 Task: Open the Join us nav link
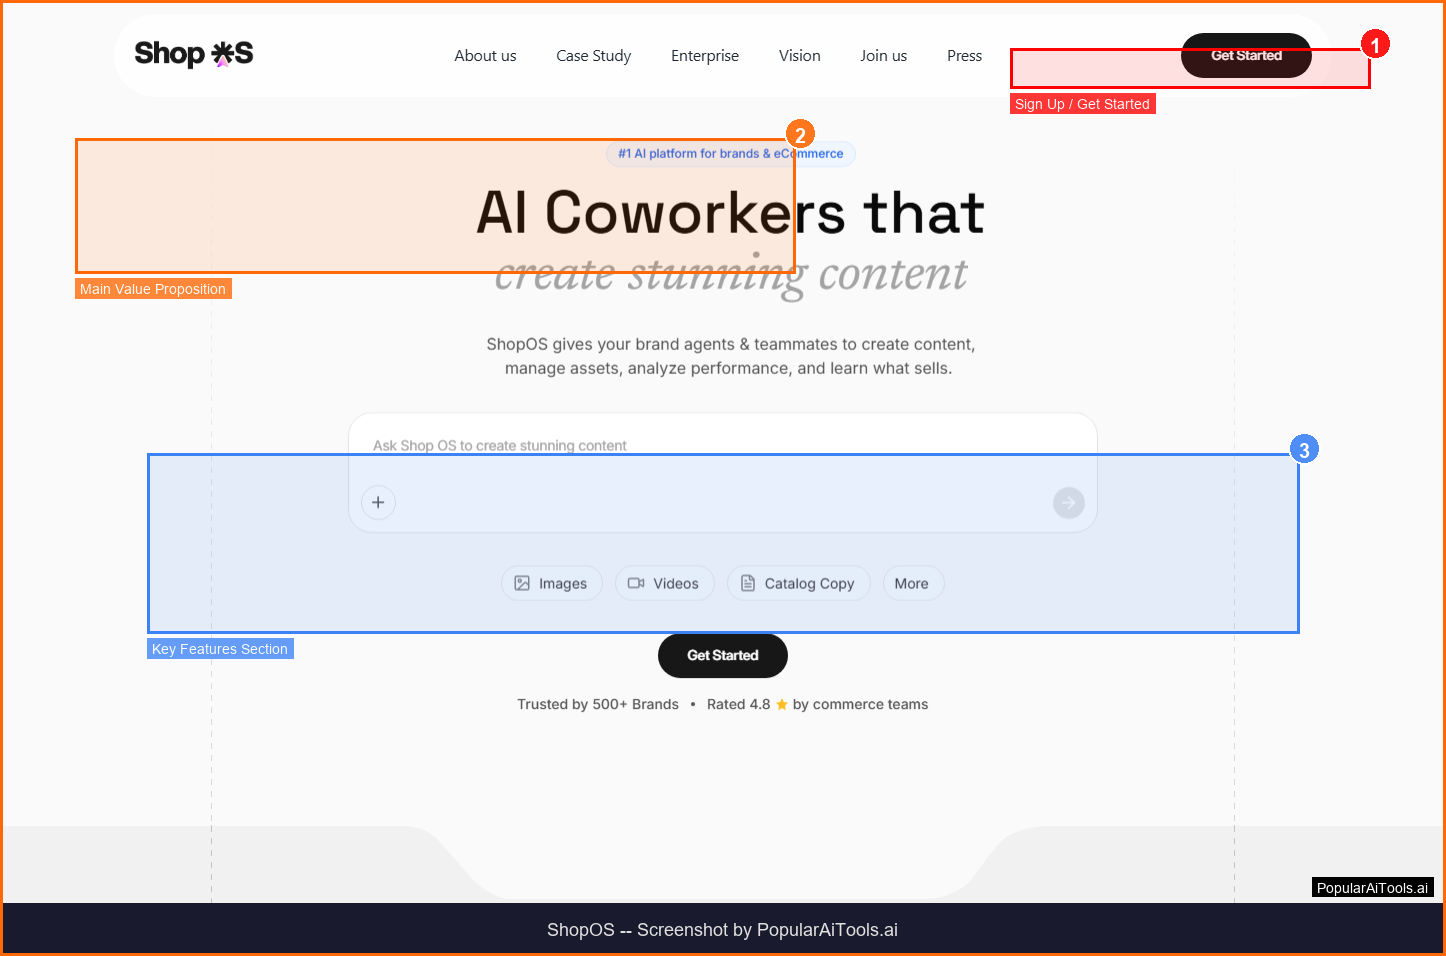click(x=883, y=56)
